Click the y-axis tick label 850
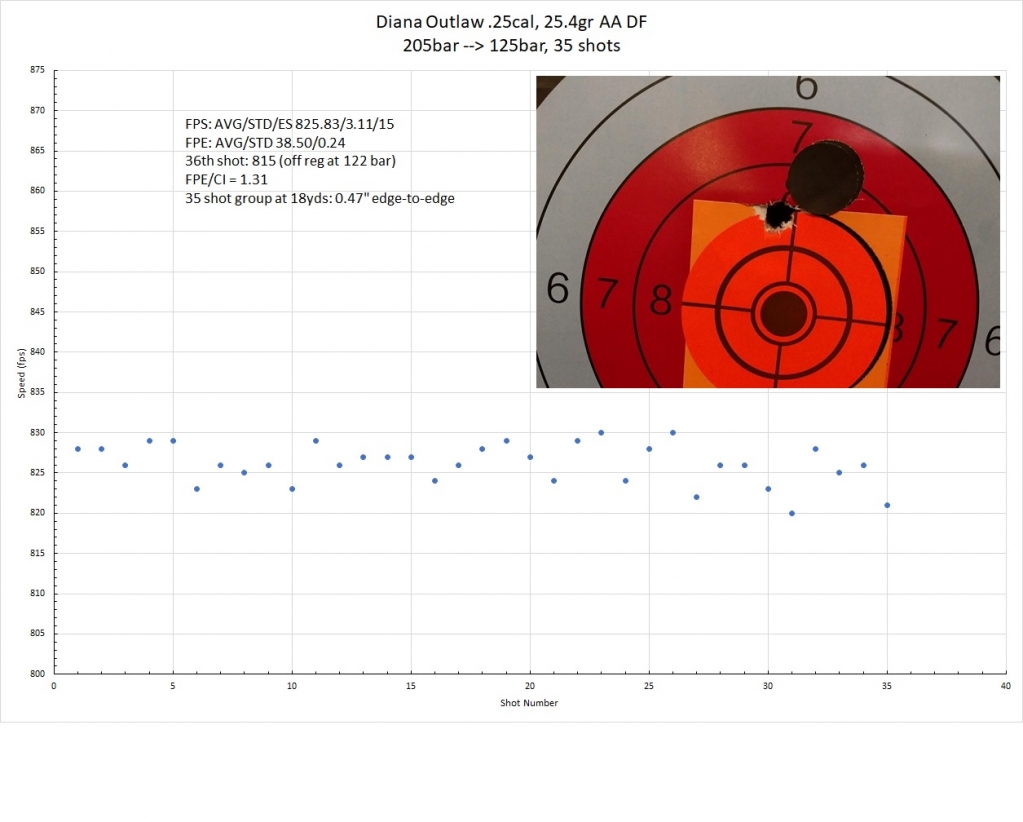 coord(37,271)
